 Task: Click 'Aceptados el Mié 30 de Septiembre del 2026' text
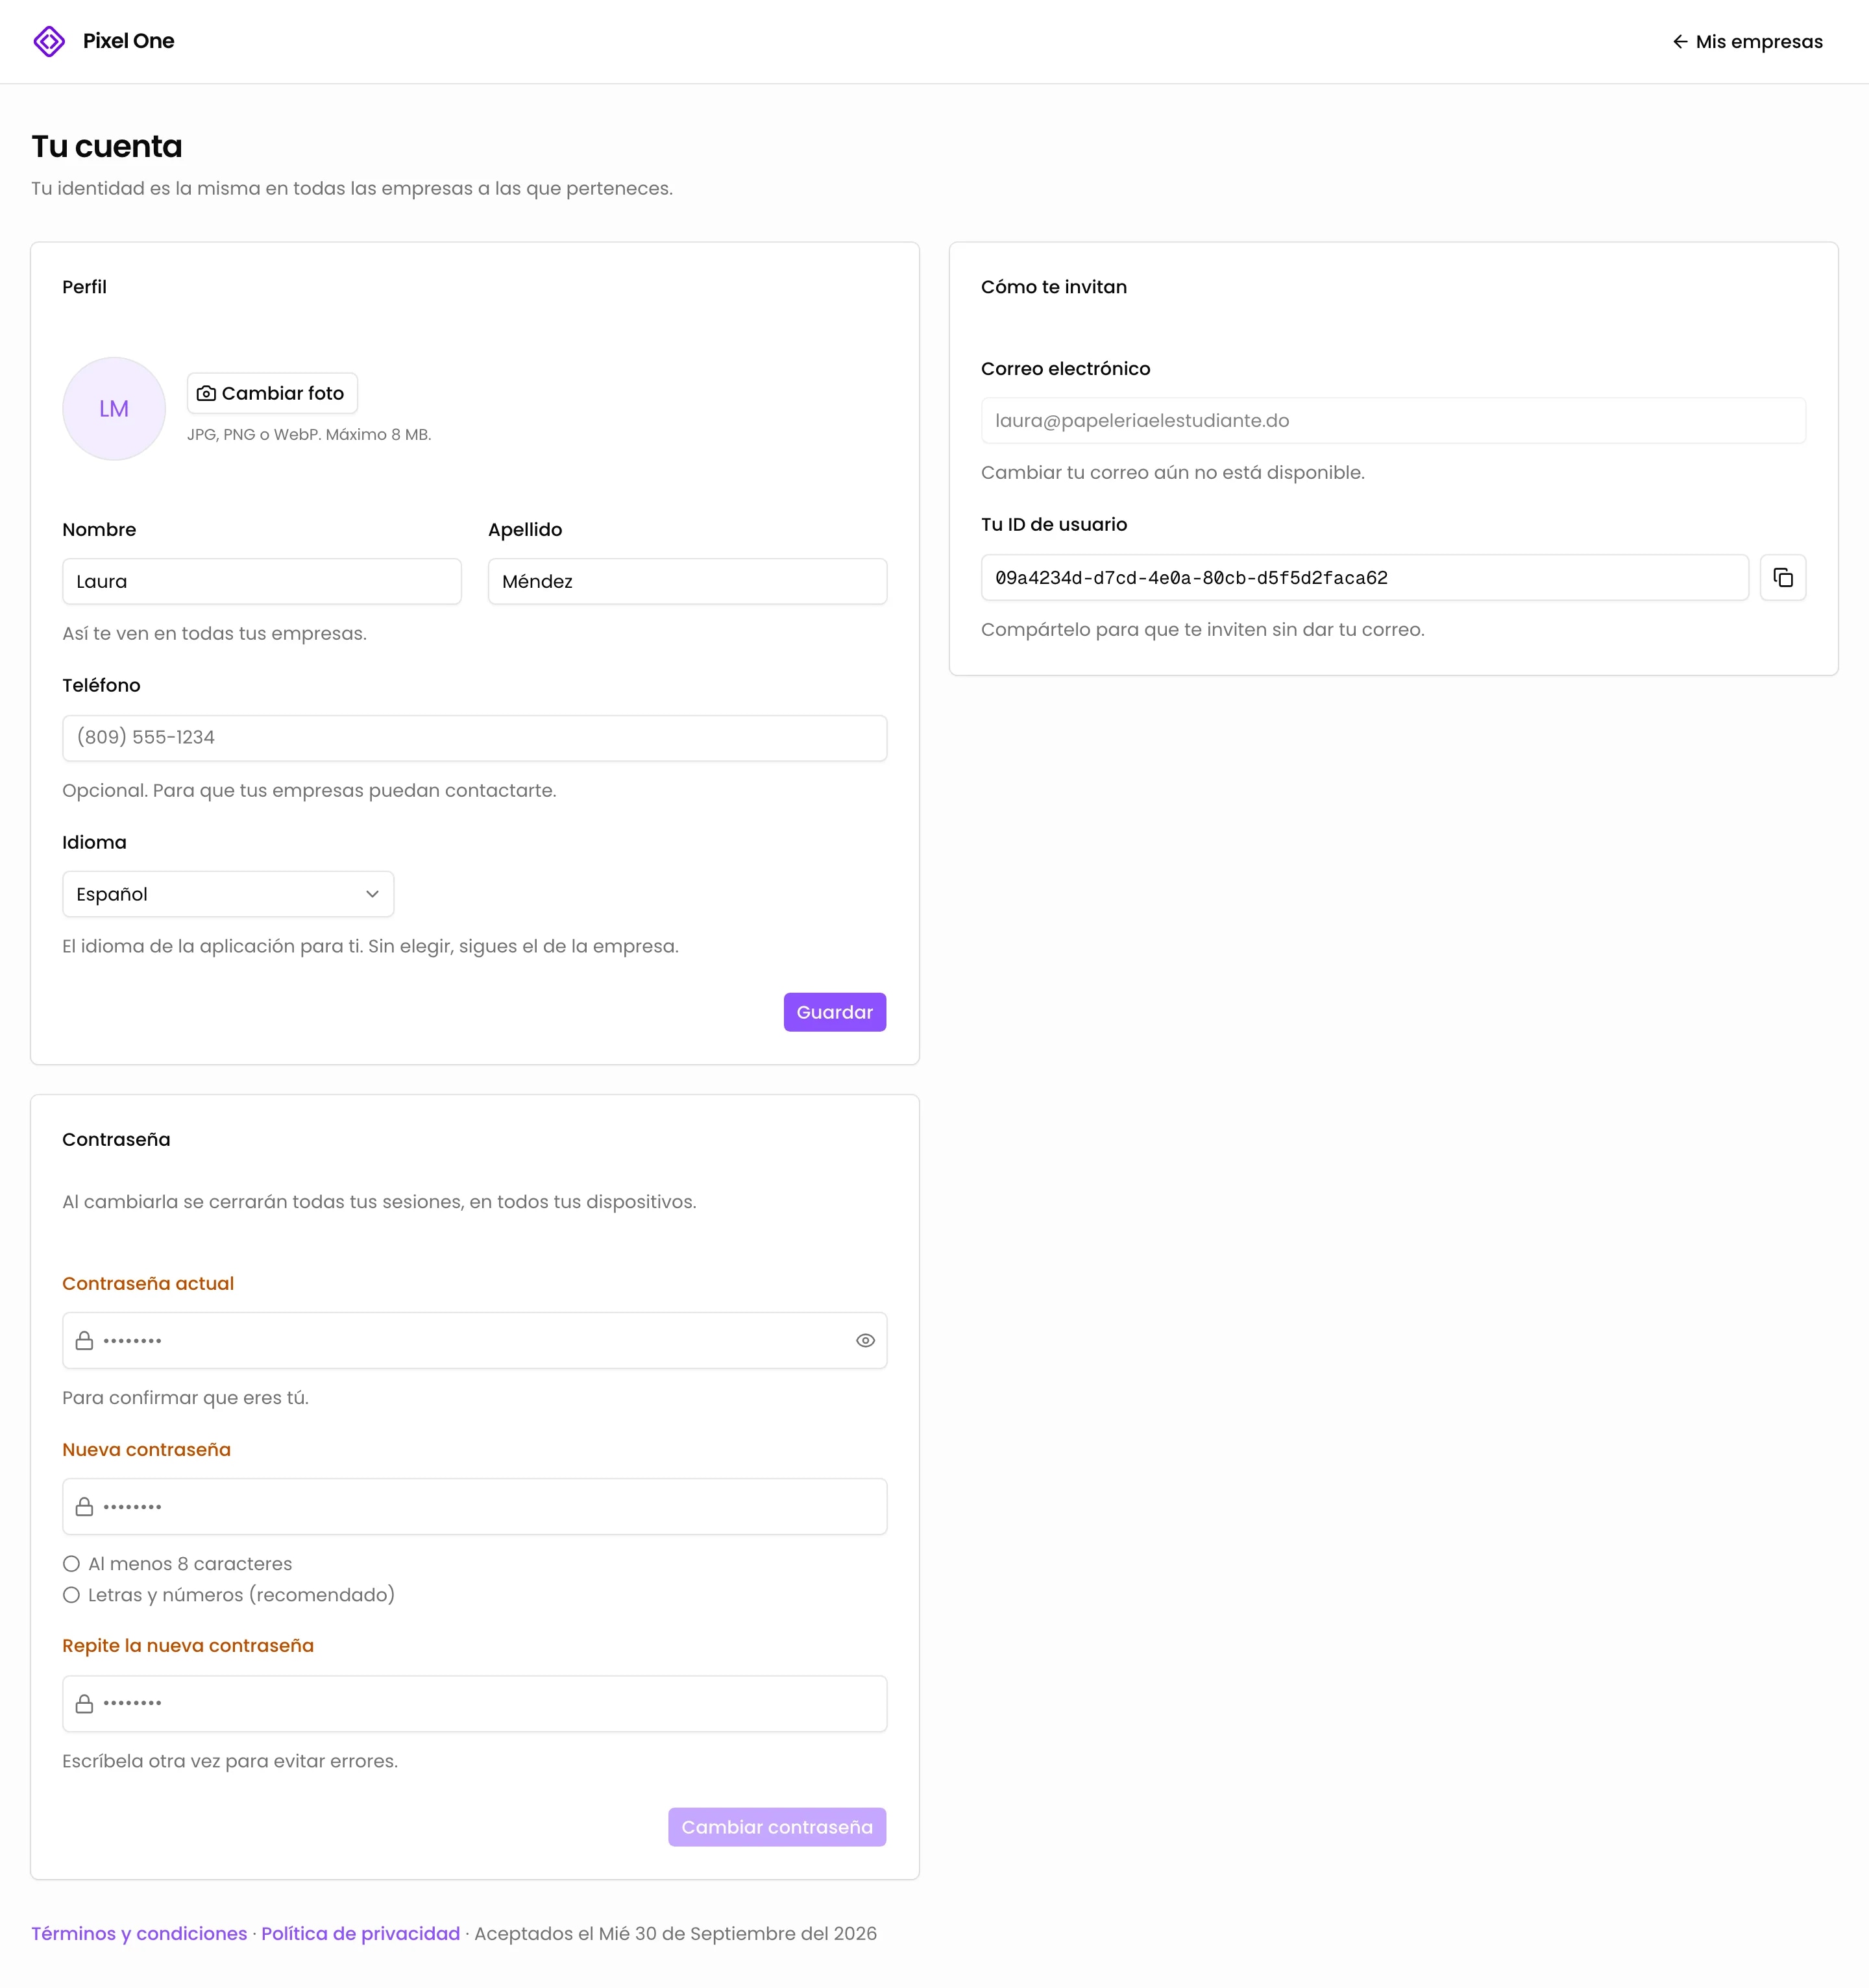point(675,1933)
